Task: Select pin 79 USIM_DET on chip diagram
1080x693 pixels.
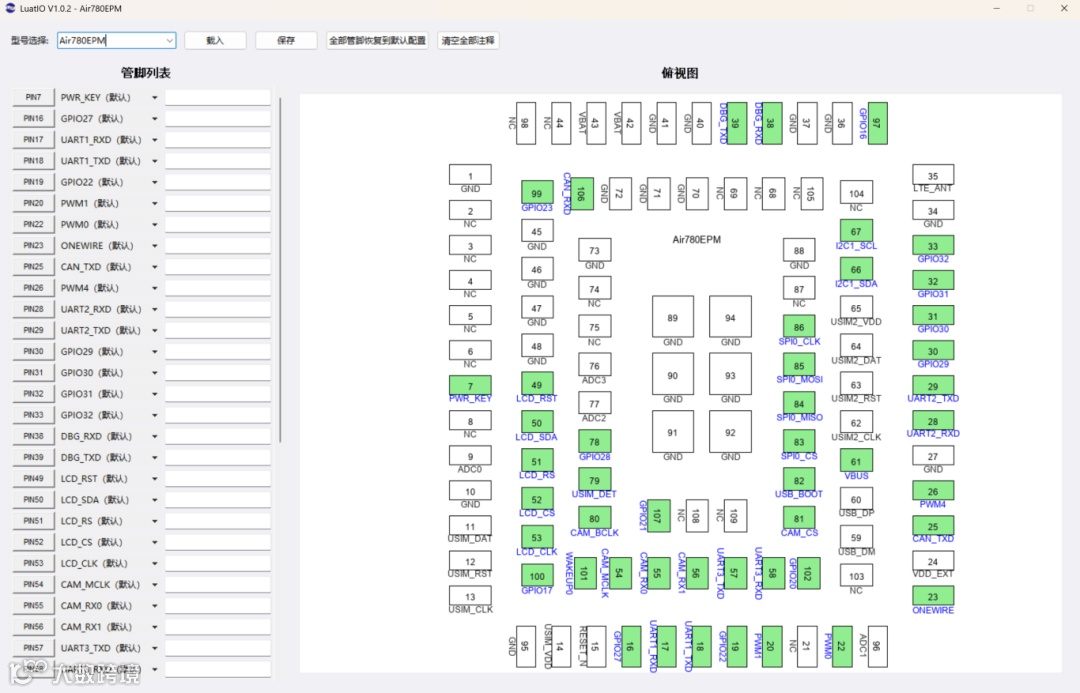Action: [594, 480]
